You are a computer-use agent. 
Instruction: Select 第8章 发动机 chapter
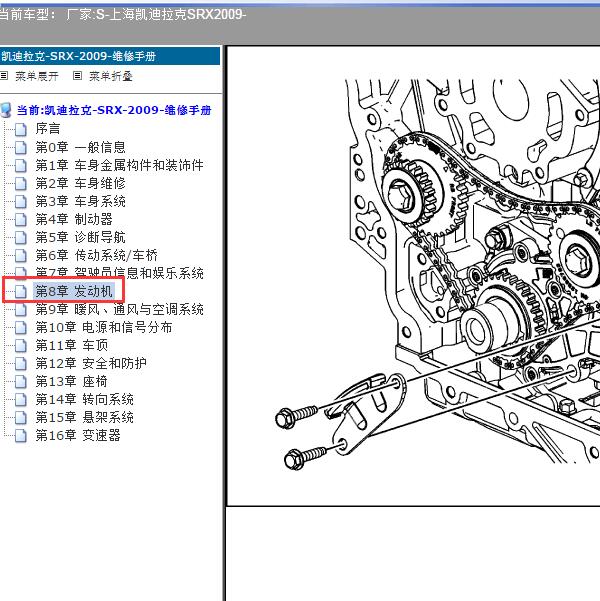tap(74, 291)
